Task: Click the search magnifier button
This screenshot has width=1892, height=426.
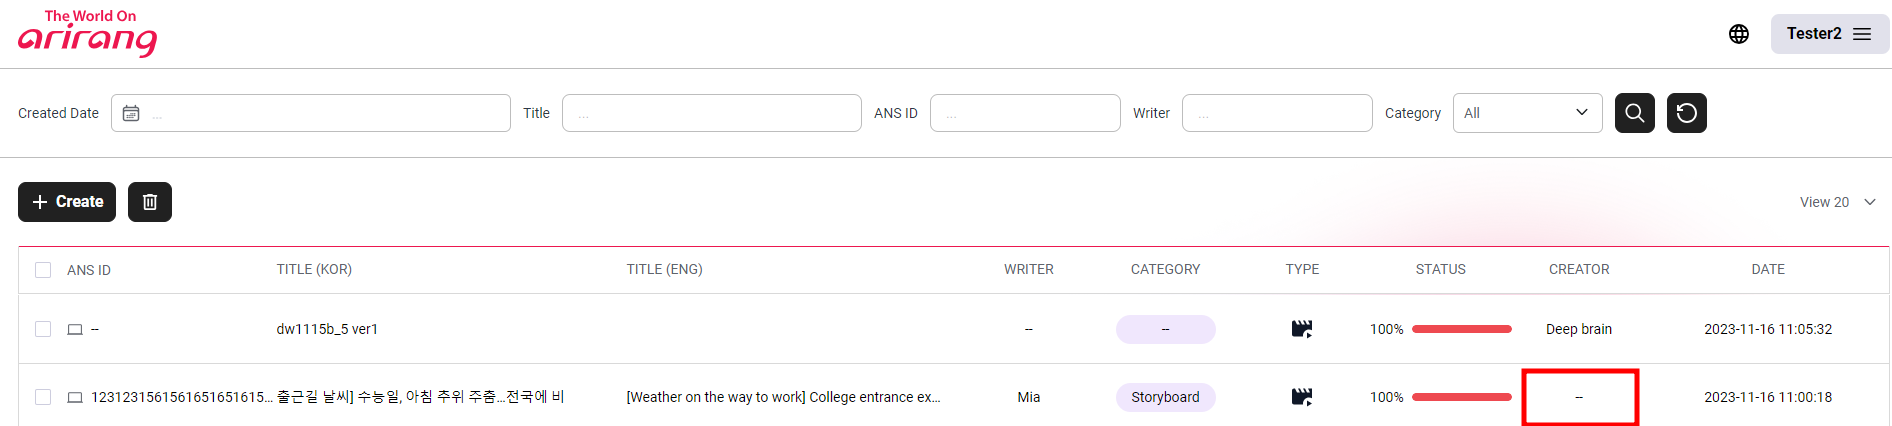Action: tap(1634, 113)
